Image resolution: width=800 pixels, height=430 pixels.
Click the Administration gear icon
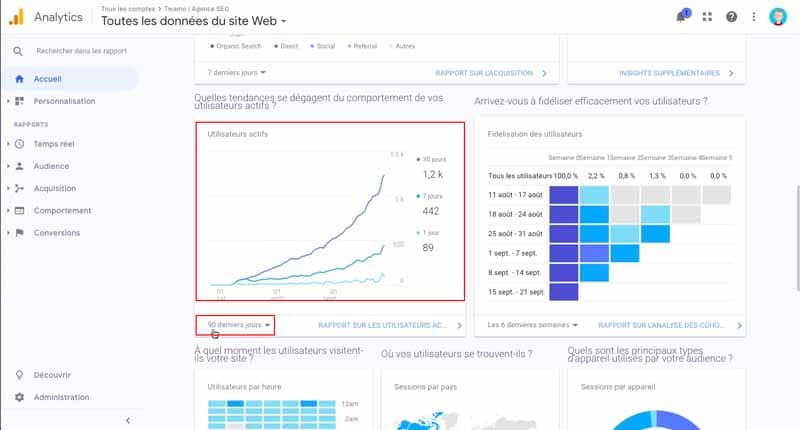point(19,397)
